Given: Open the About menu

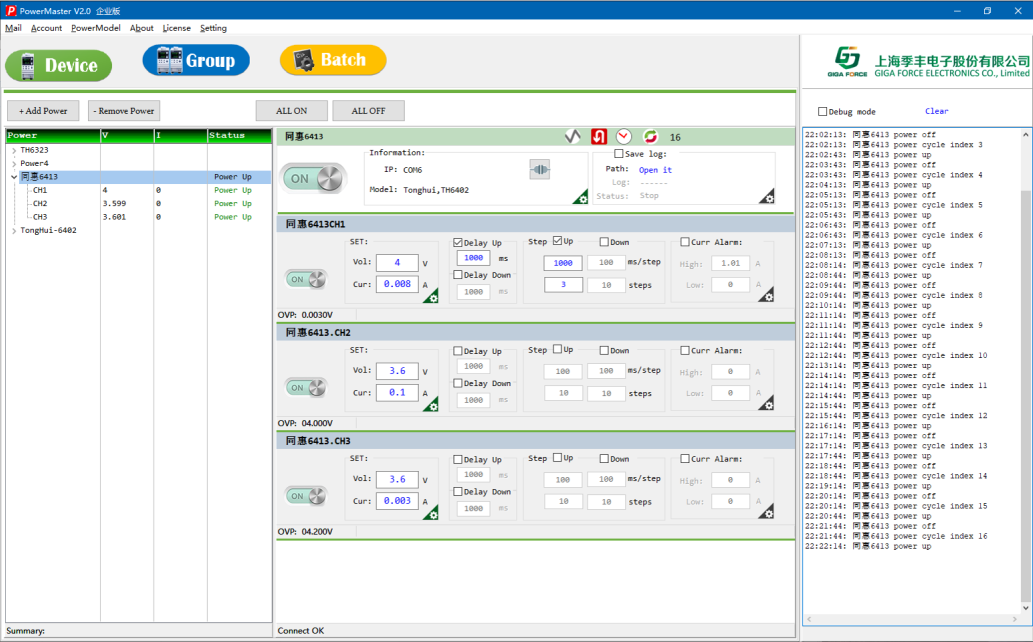Looking at the screenshot, I should [x=142, y=28].
